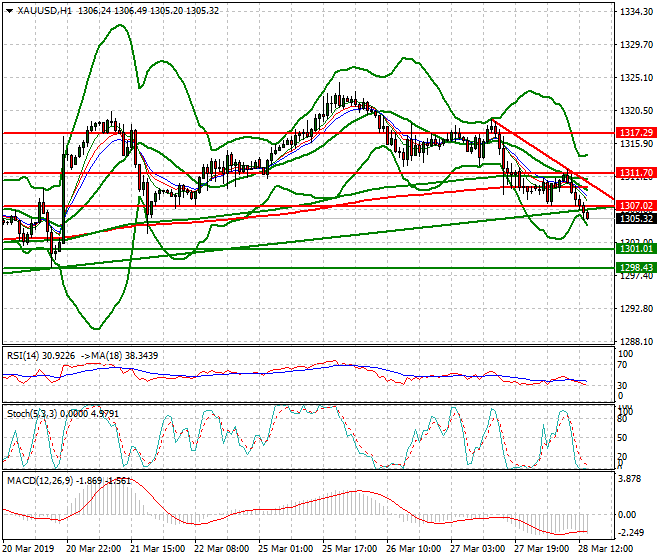Click the 1334.30 price scale value
Image resolution: width=660 pixels, height=560 pixels.
pos(636,12)
